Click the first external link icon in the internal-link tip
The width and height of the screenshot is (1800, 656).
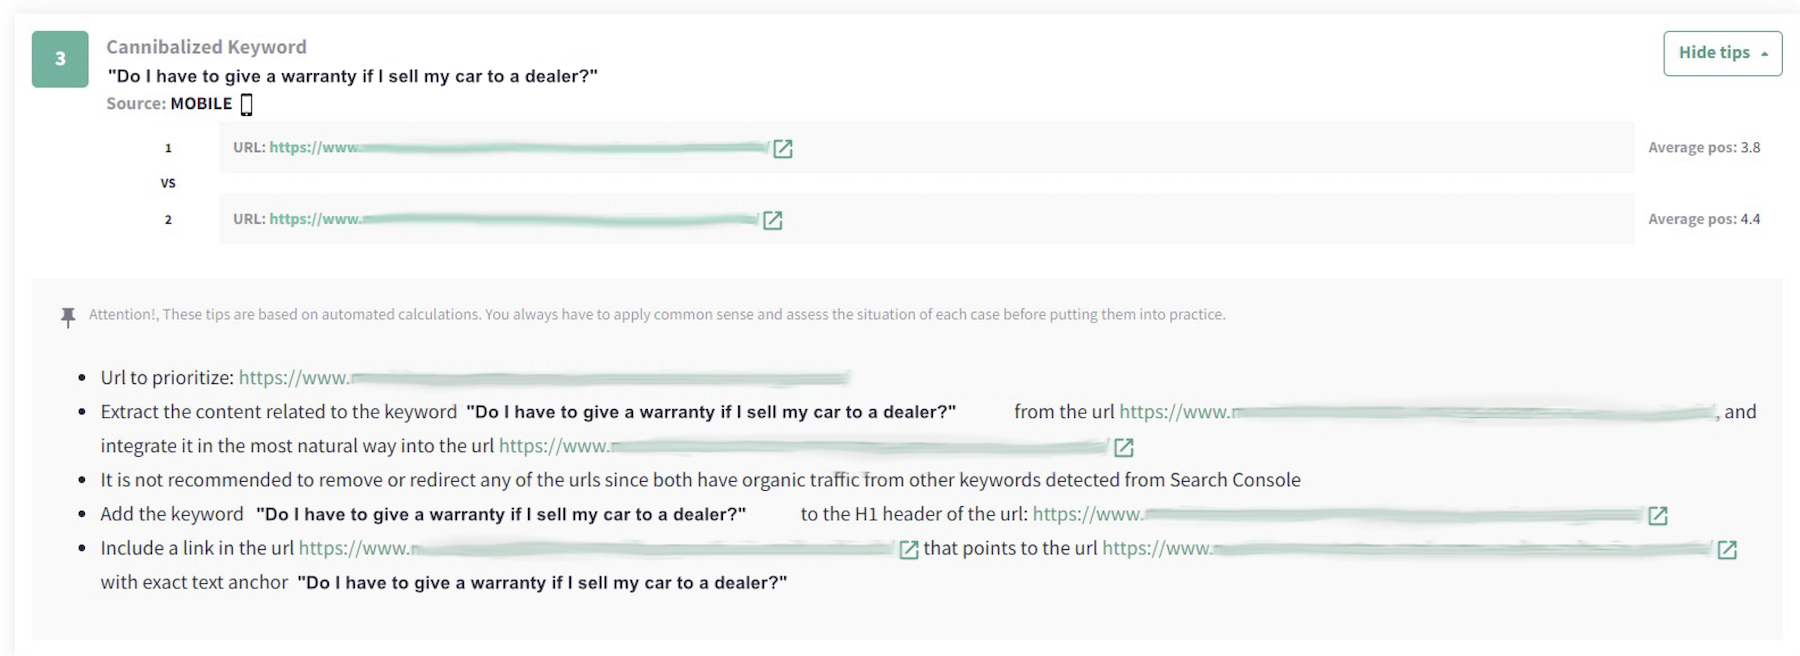click(908, 549)
